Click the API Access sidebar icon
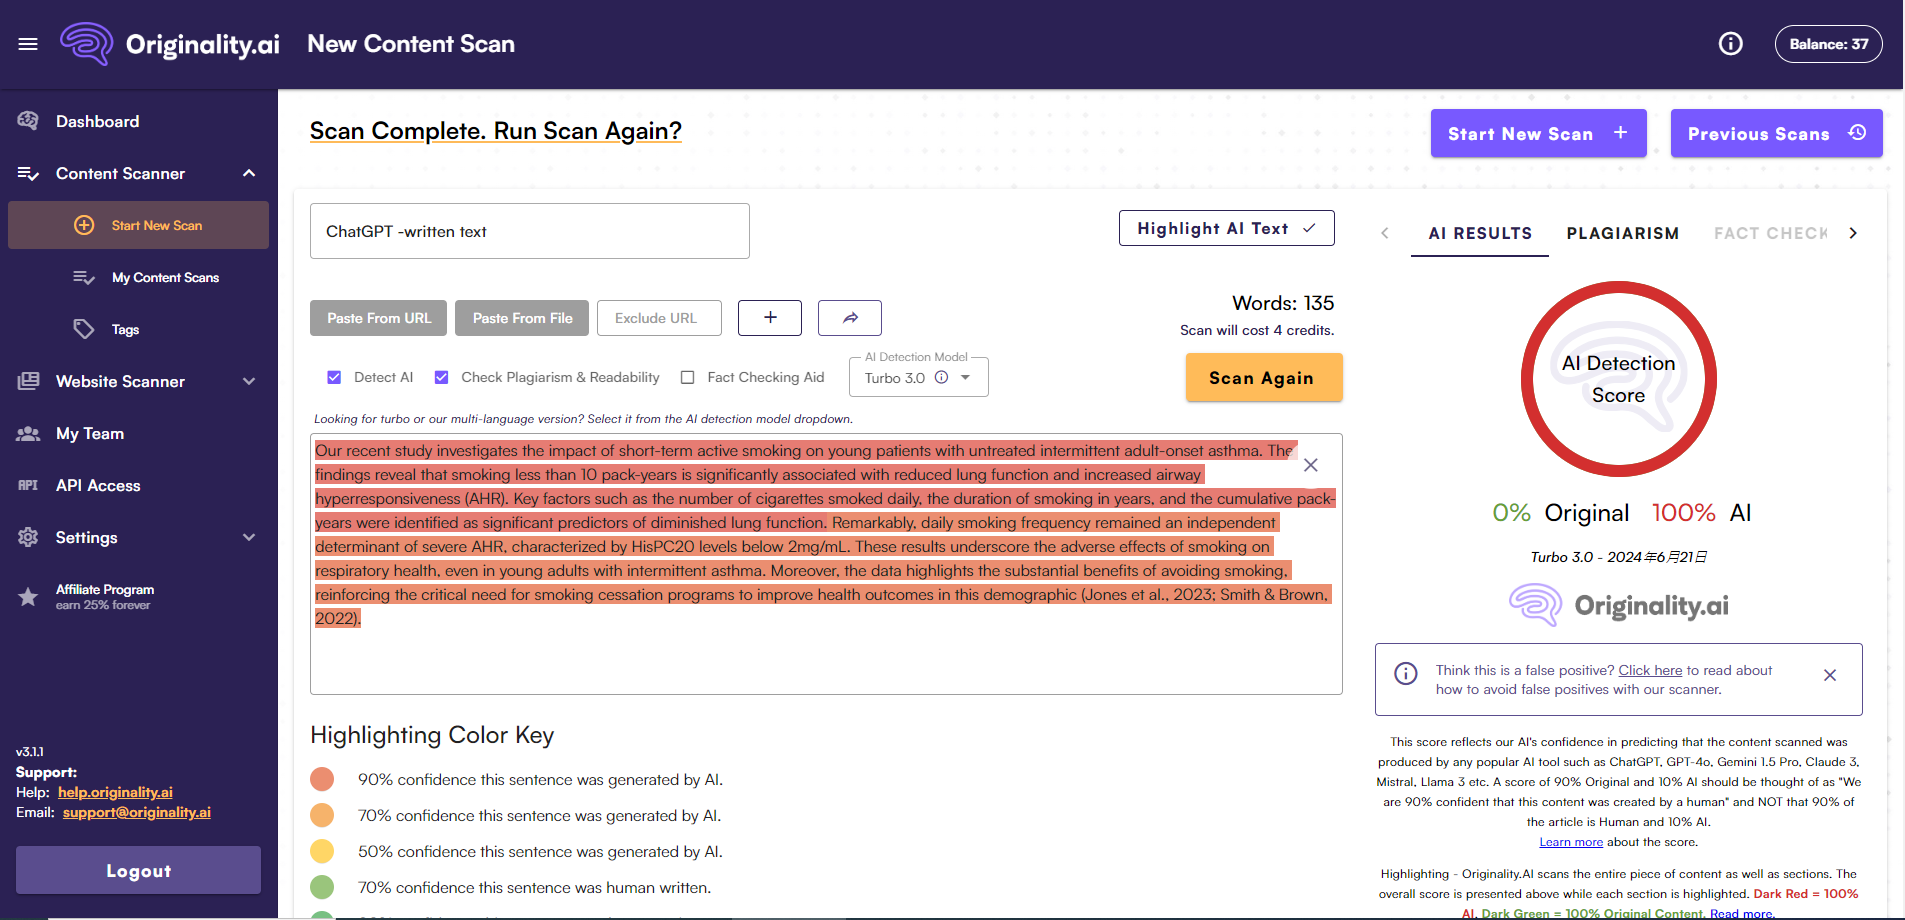This screenshot has width=1905, height=920. (28, 485)
